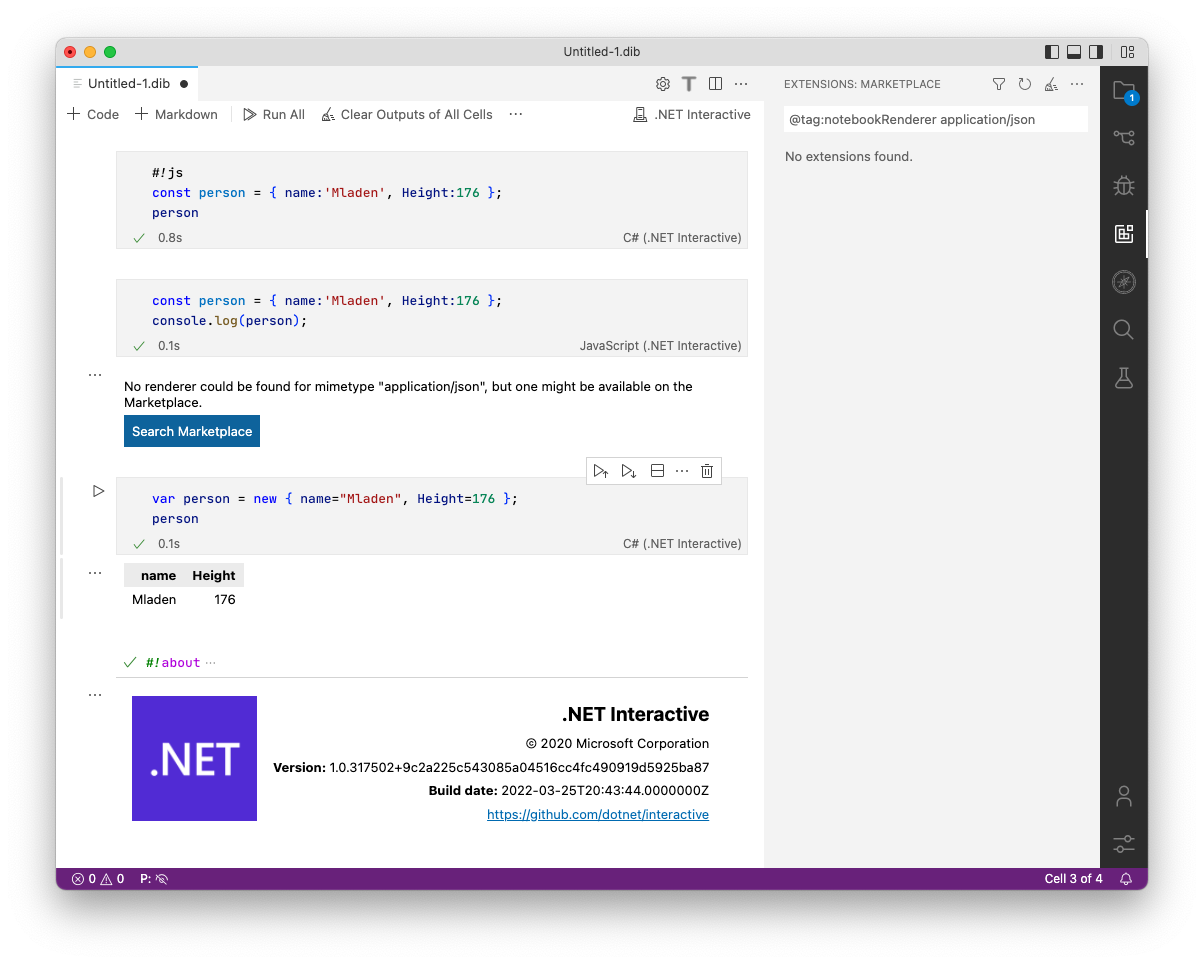
Task: Expand the ellipsis menu next to Clear Outputs
Action: pyautogui.click(x=515, y=114)
